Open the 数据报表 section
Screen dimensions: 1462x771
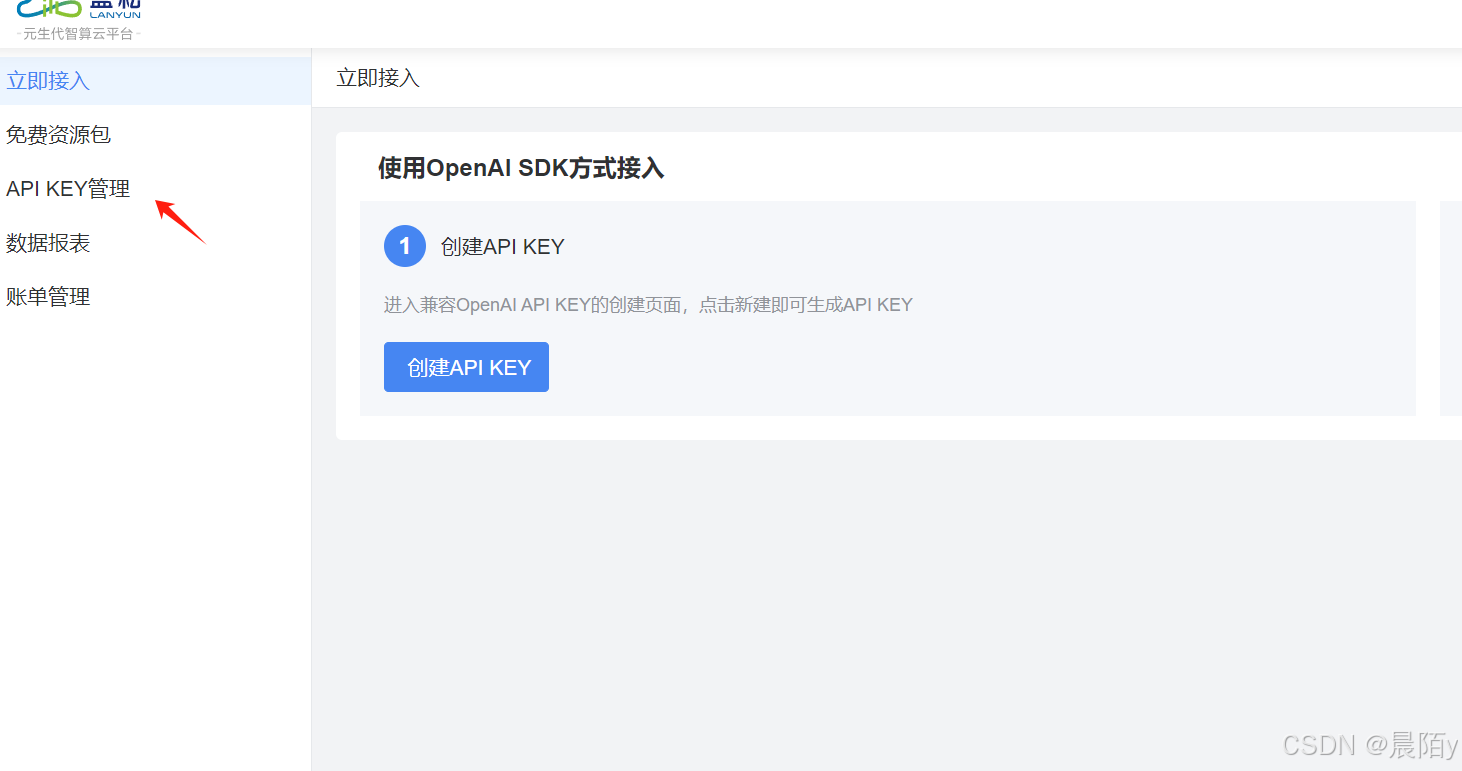point(48,242)
